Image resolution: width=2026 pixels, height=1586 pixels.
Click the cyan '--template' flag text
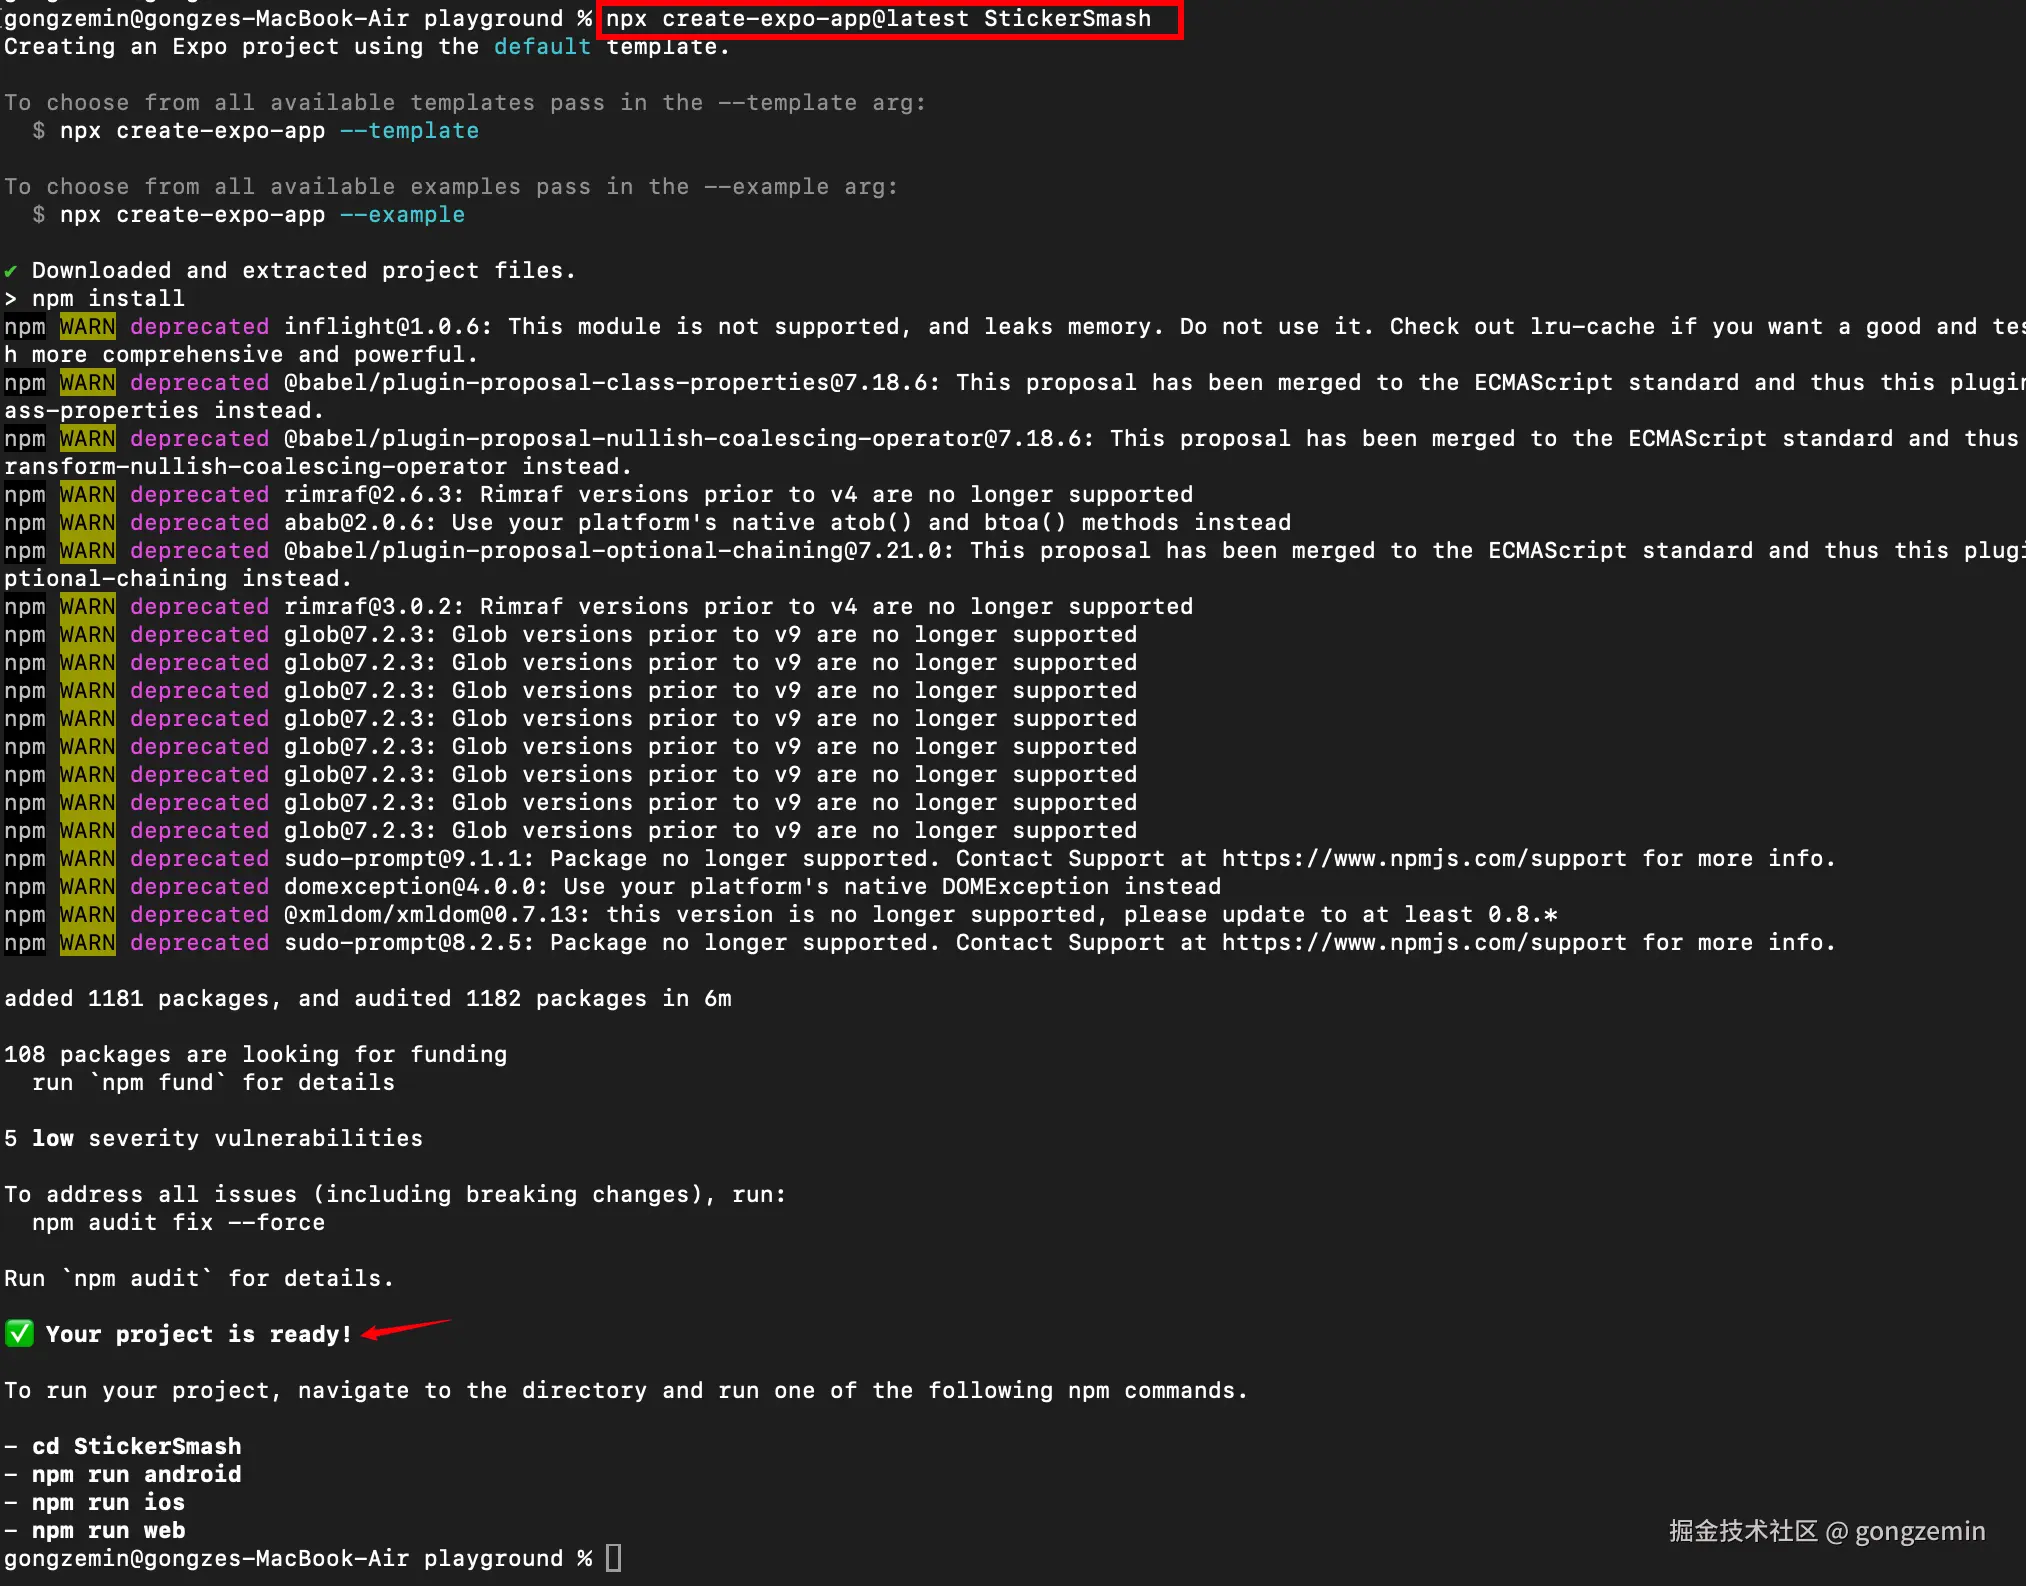[409, 131]
